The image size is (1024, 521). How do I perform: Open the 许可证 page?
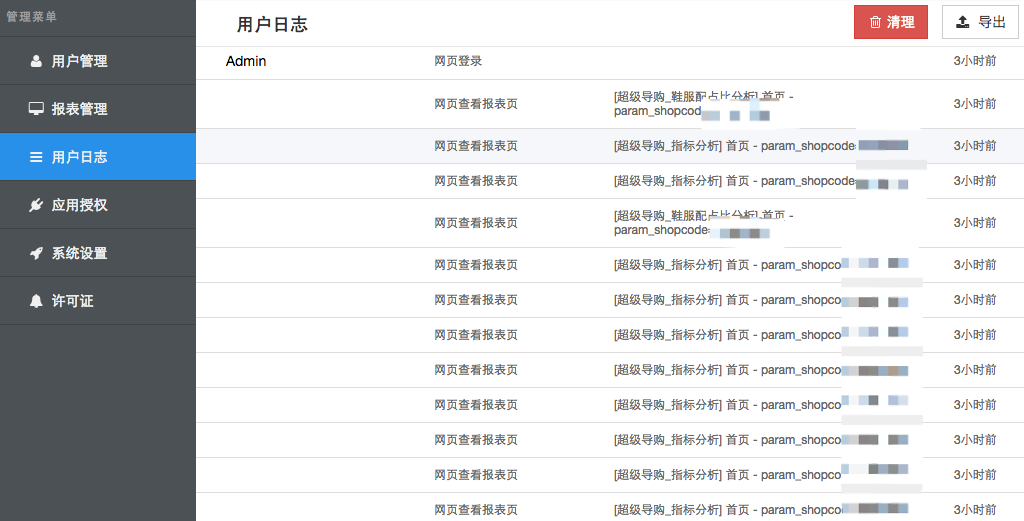tap(72, 301)
